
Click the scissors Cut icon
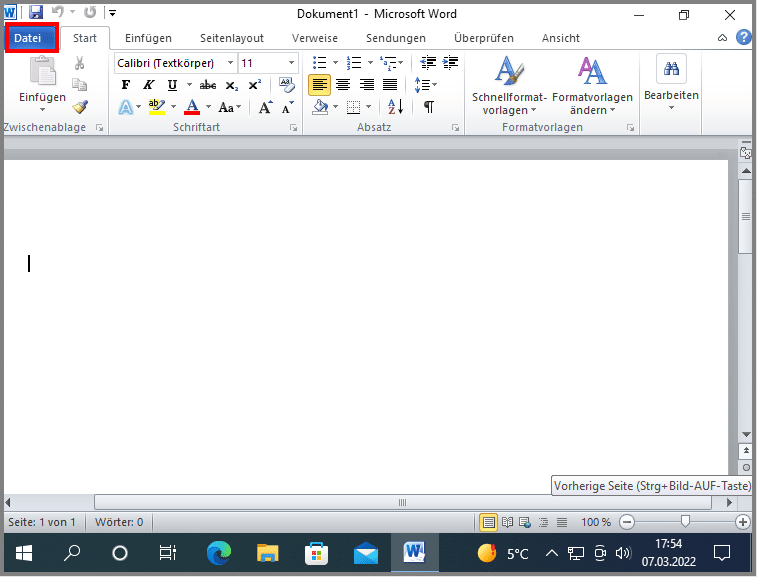tap(80, 63)
